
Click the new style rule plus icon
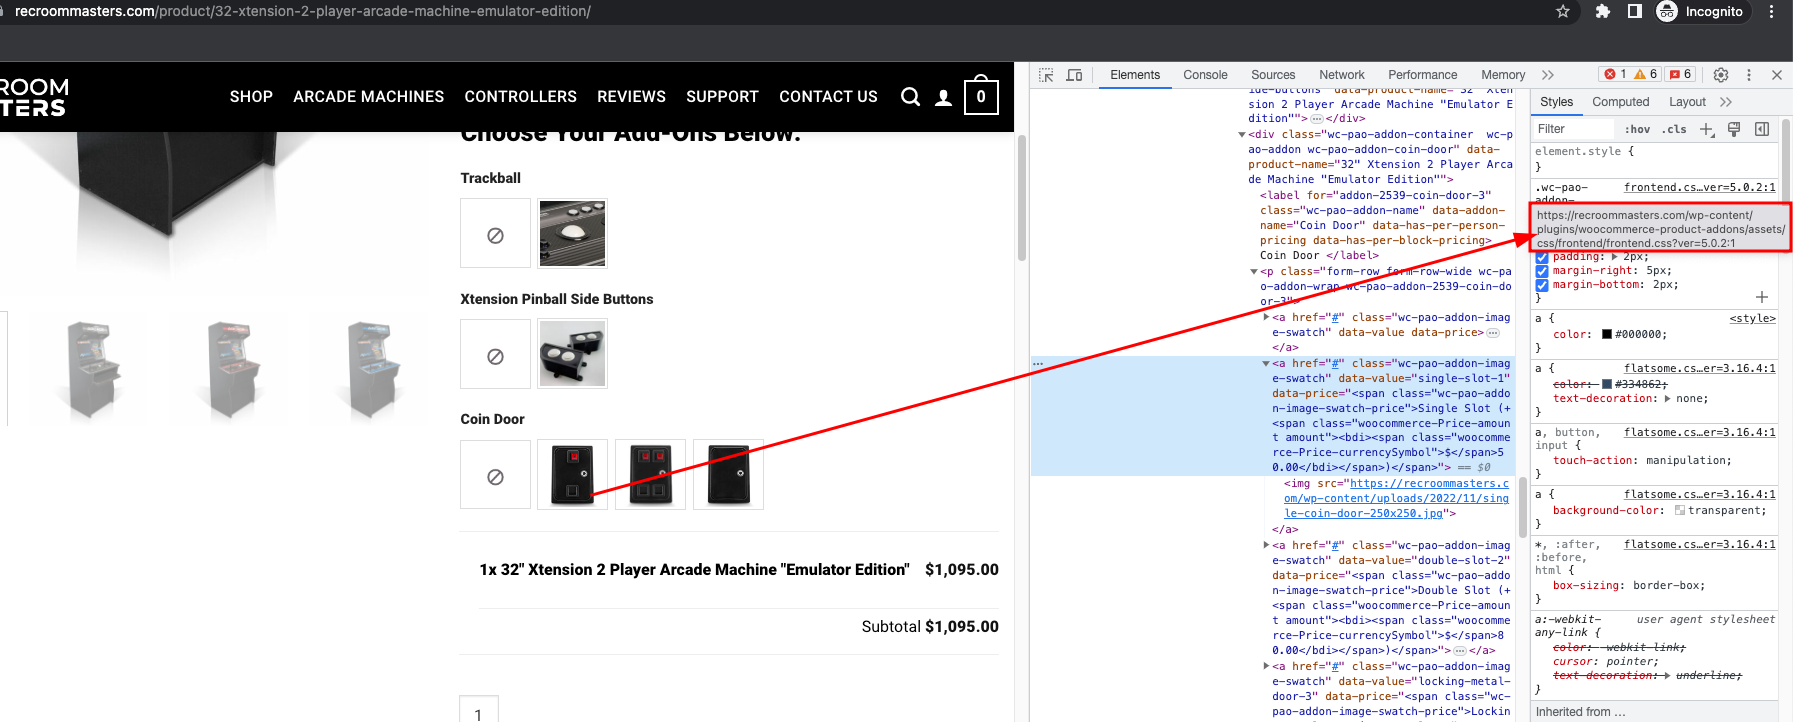(x=1707, y=129)
